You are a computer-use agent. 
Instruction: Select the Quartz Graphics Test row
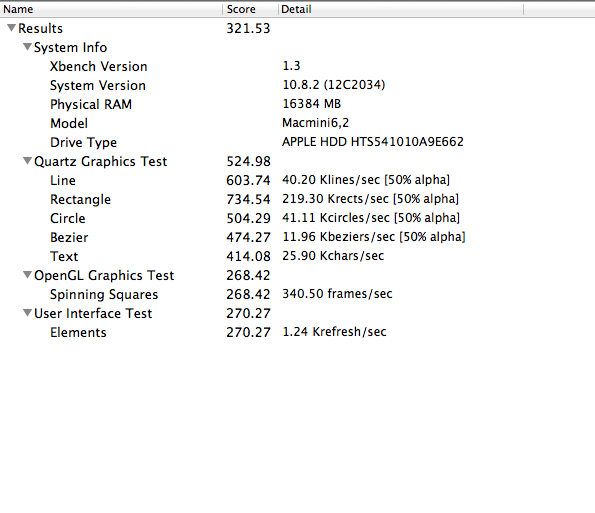(298, 161)
